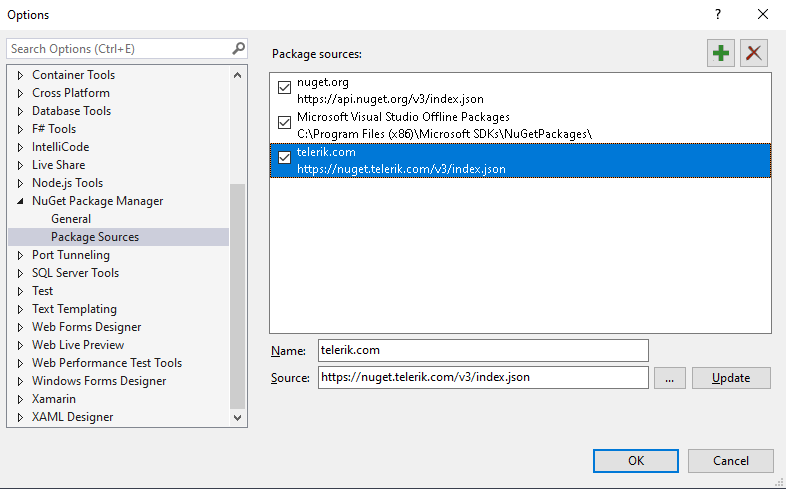
Task: Disable the telerik.com package source checkbox
Action: coord(285,158)
